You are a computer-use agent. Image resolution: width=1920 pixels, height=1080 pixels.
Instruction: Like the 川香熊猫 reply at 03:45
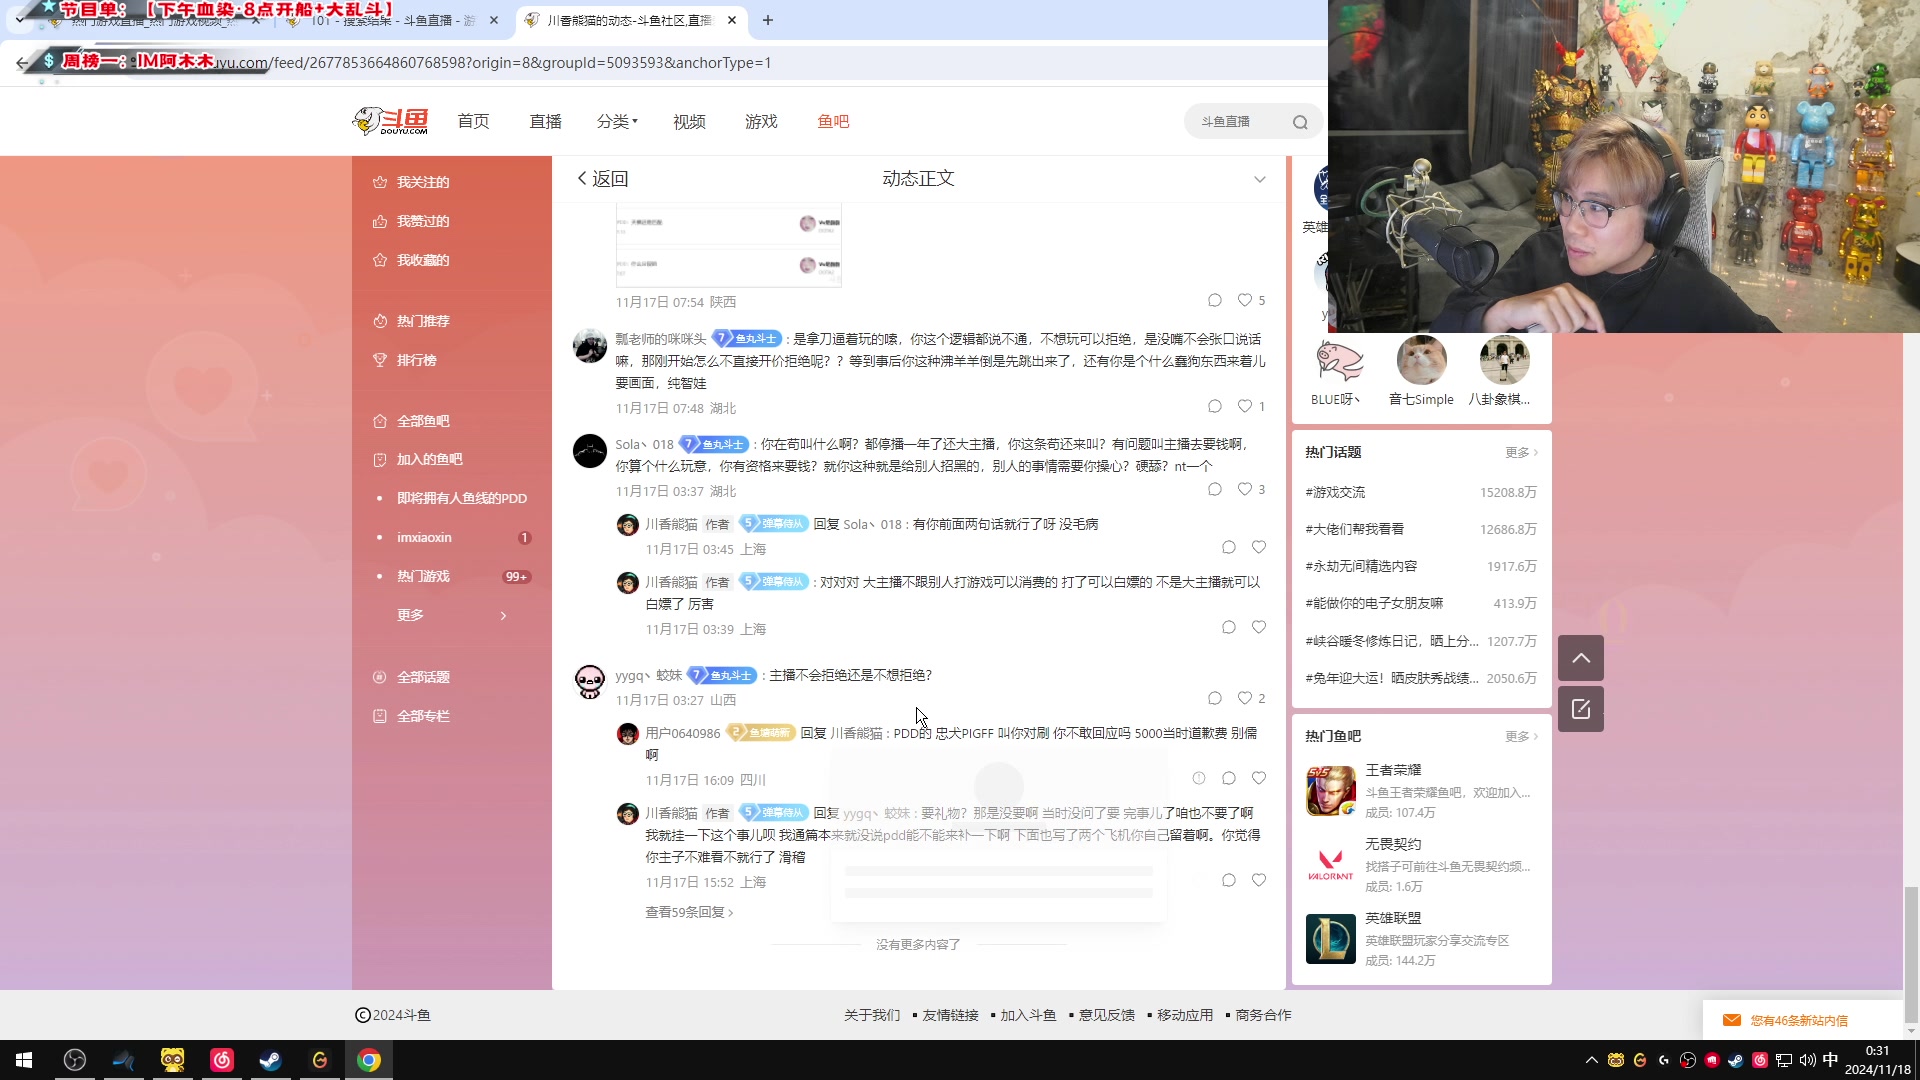(x=1259, y=547)
